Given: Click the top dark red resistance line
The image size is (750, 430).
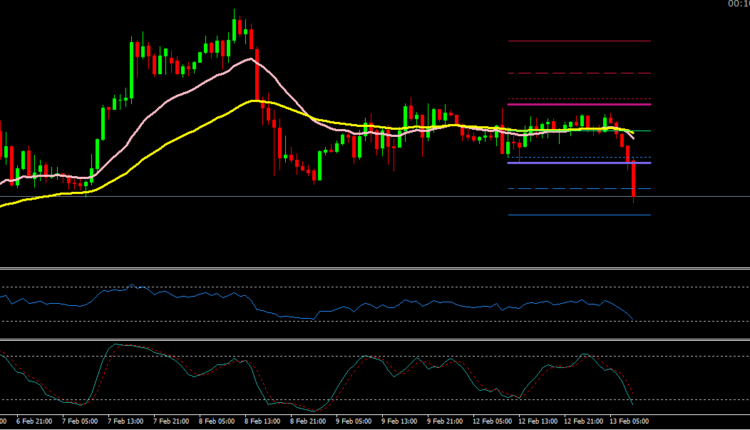Looking at the screenshot, I should tap(580, 41).
